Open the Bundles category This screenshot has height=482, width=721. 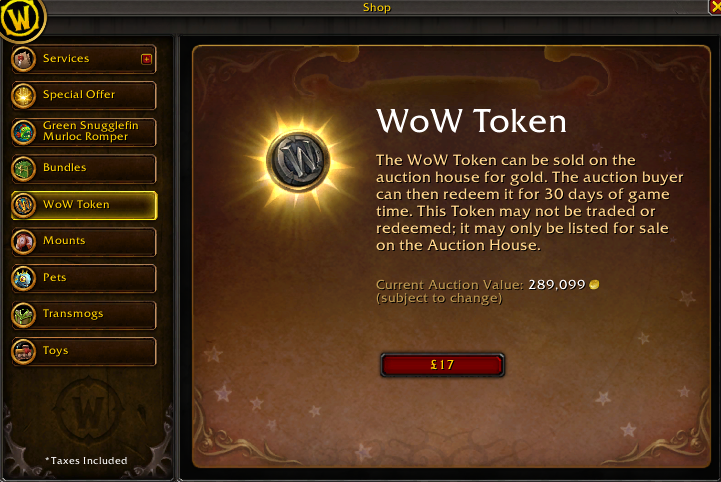point(84,169)
